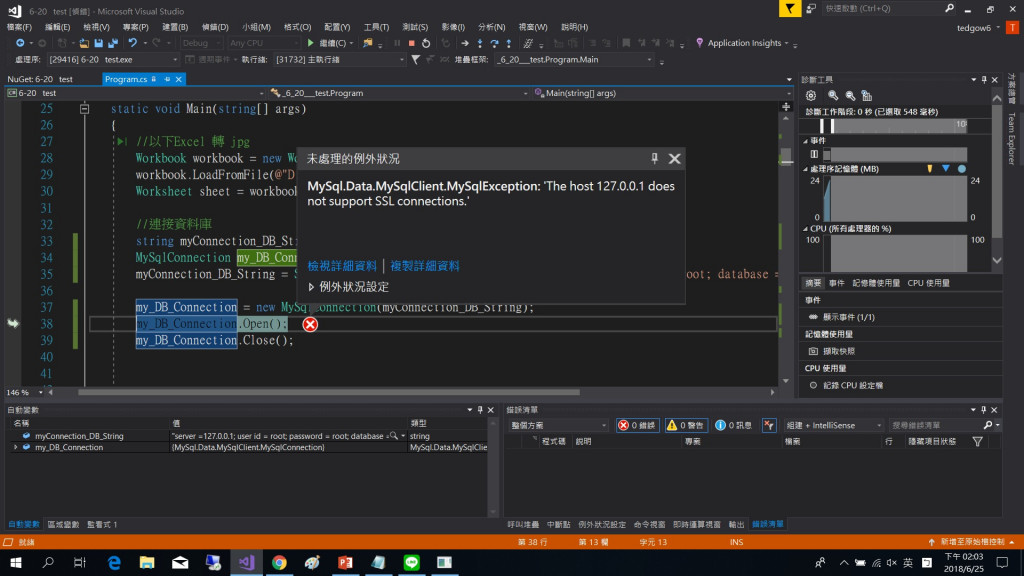Open the Build + IntelliSense dropdown in Error List

833,425
